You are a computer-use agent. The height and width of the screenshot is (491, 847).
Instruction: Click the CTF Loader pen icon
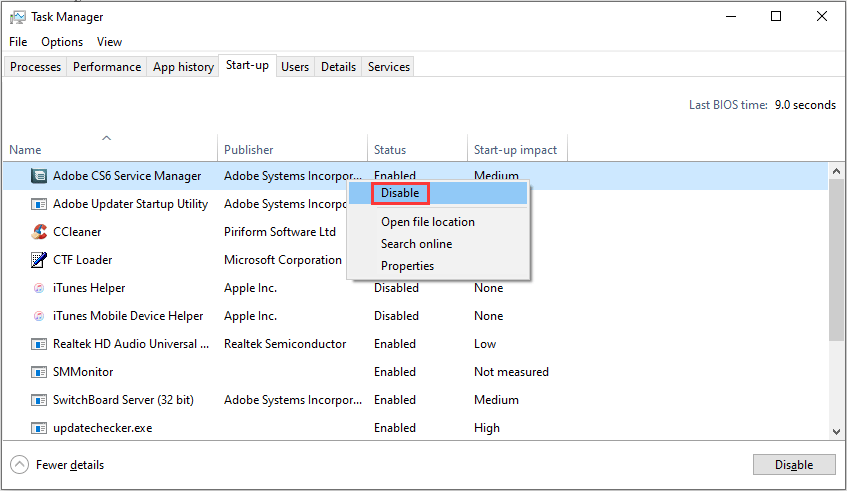39,260
